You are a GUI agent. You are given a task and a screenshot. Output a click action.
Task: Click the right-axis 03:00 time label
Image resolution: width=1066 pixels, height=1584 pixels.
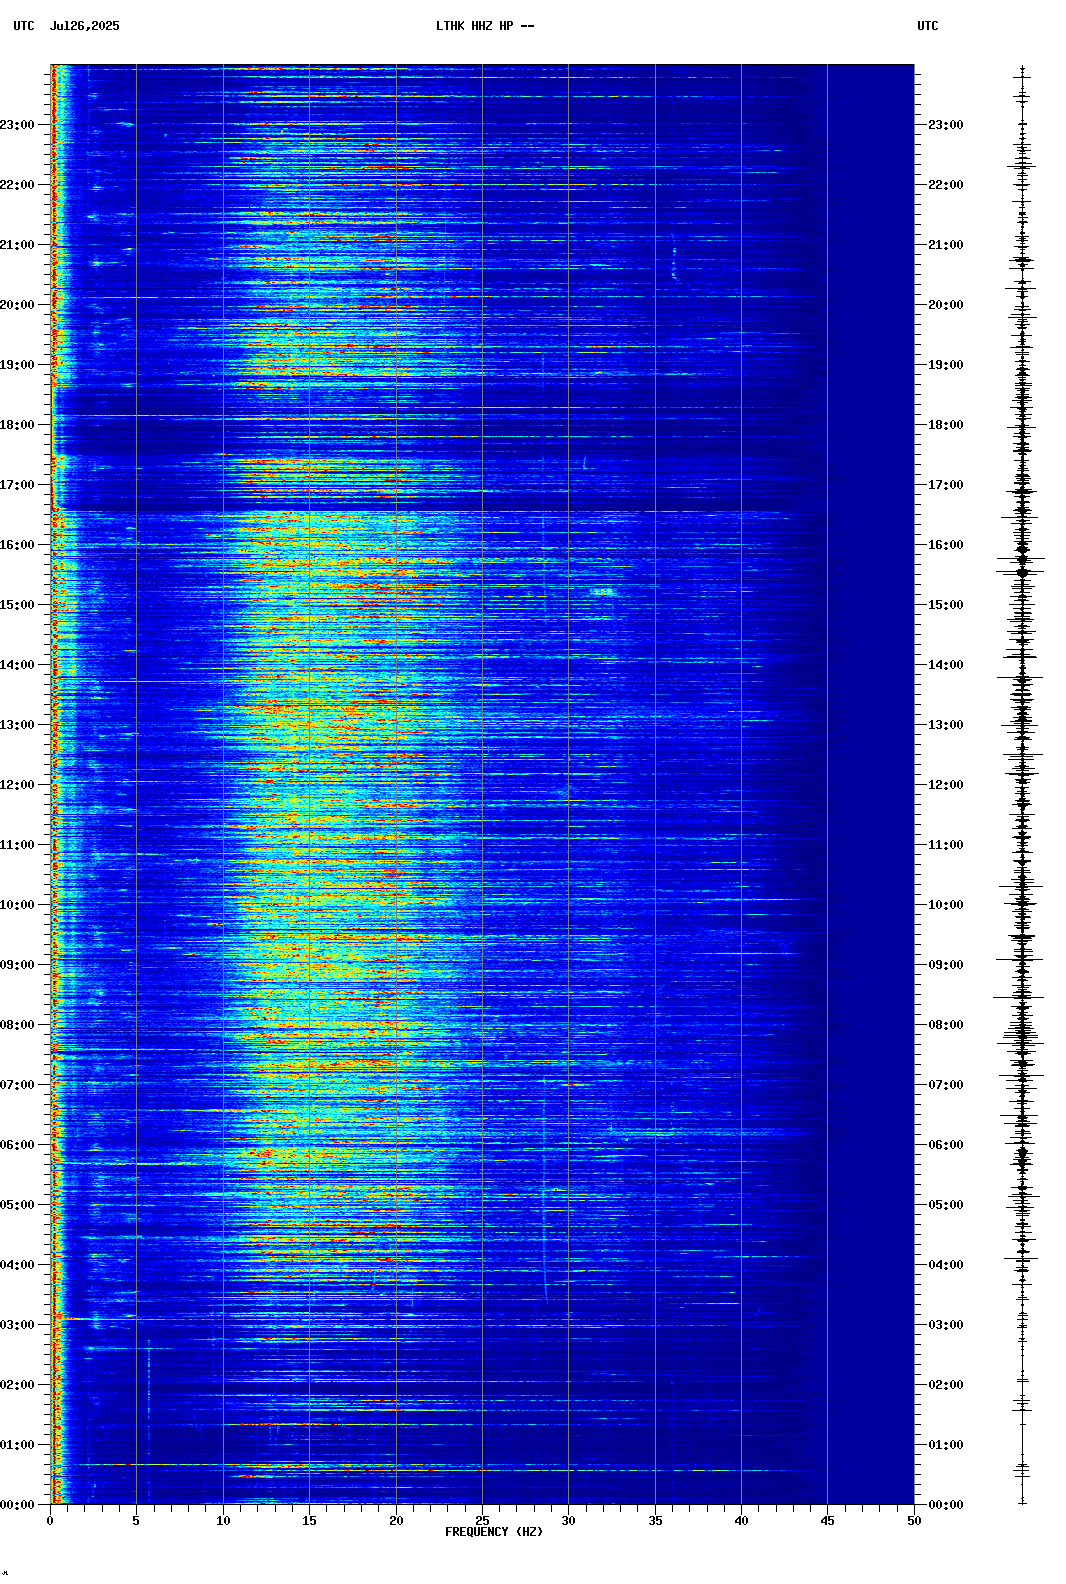coord(946,1325)
